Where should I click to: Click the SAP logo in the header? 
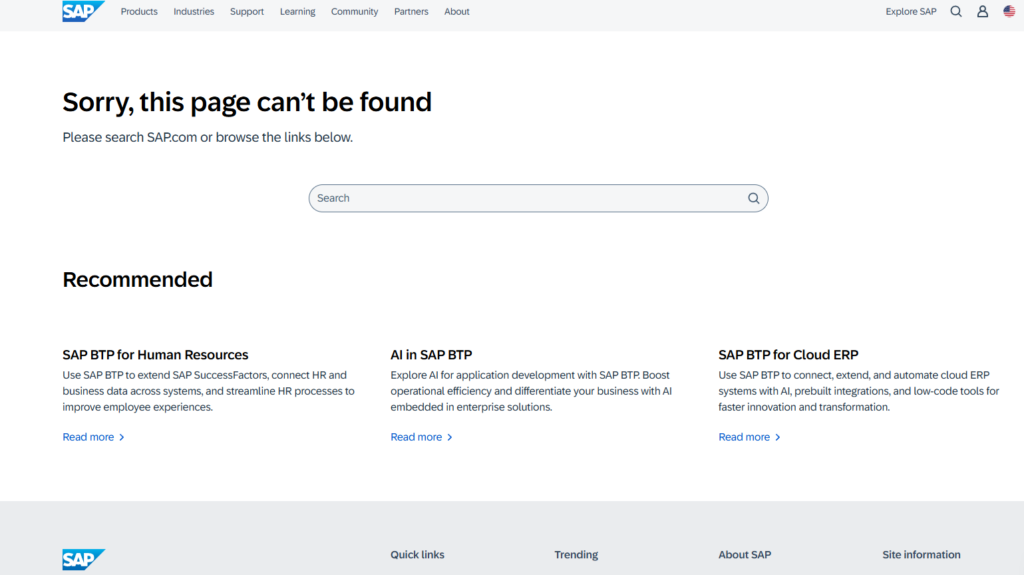82,12
